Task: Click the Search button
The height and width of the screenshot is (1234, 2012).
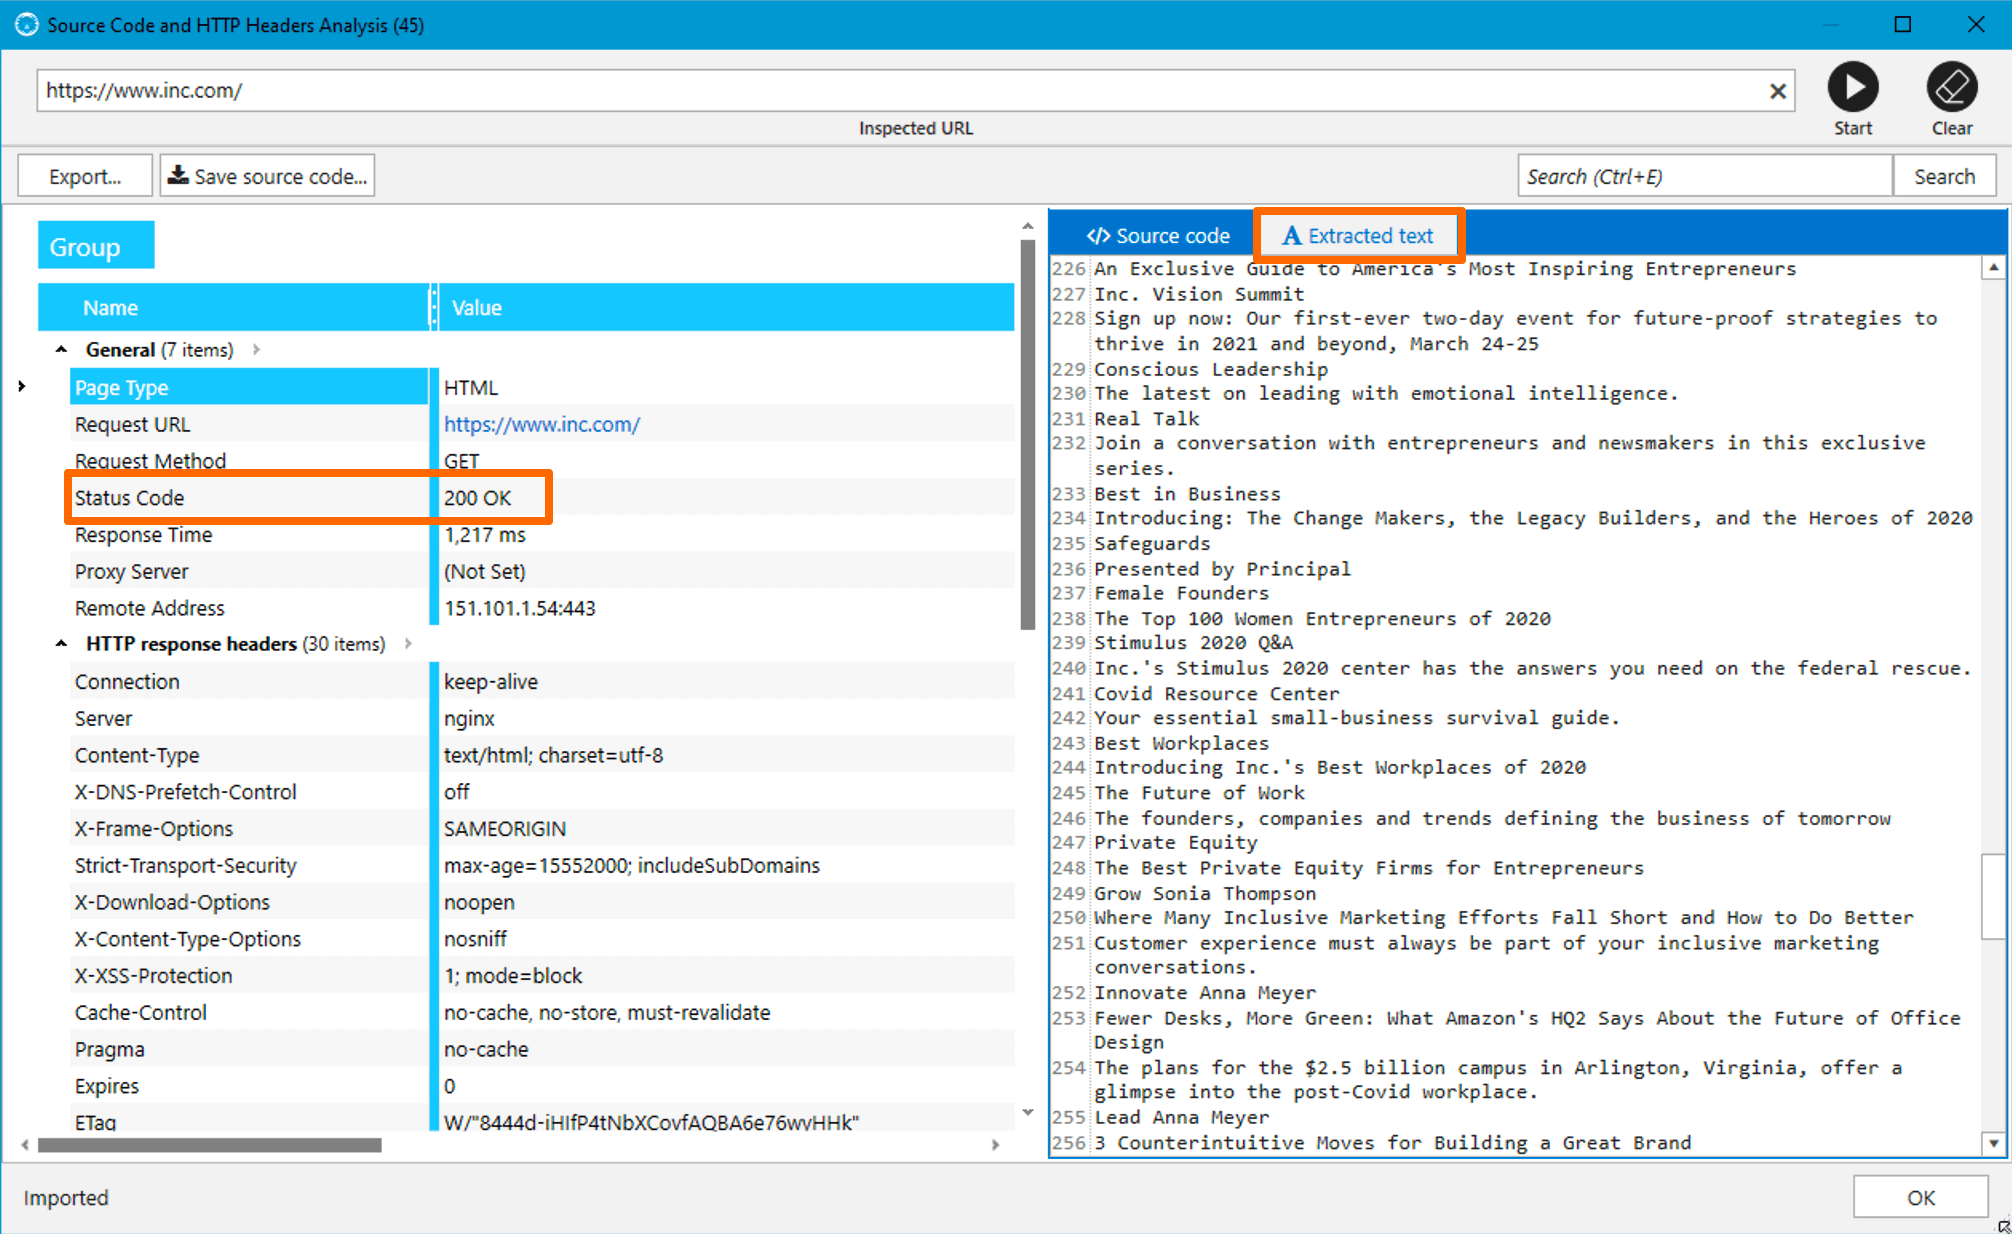Action: click(x=1944, y=176)
